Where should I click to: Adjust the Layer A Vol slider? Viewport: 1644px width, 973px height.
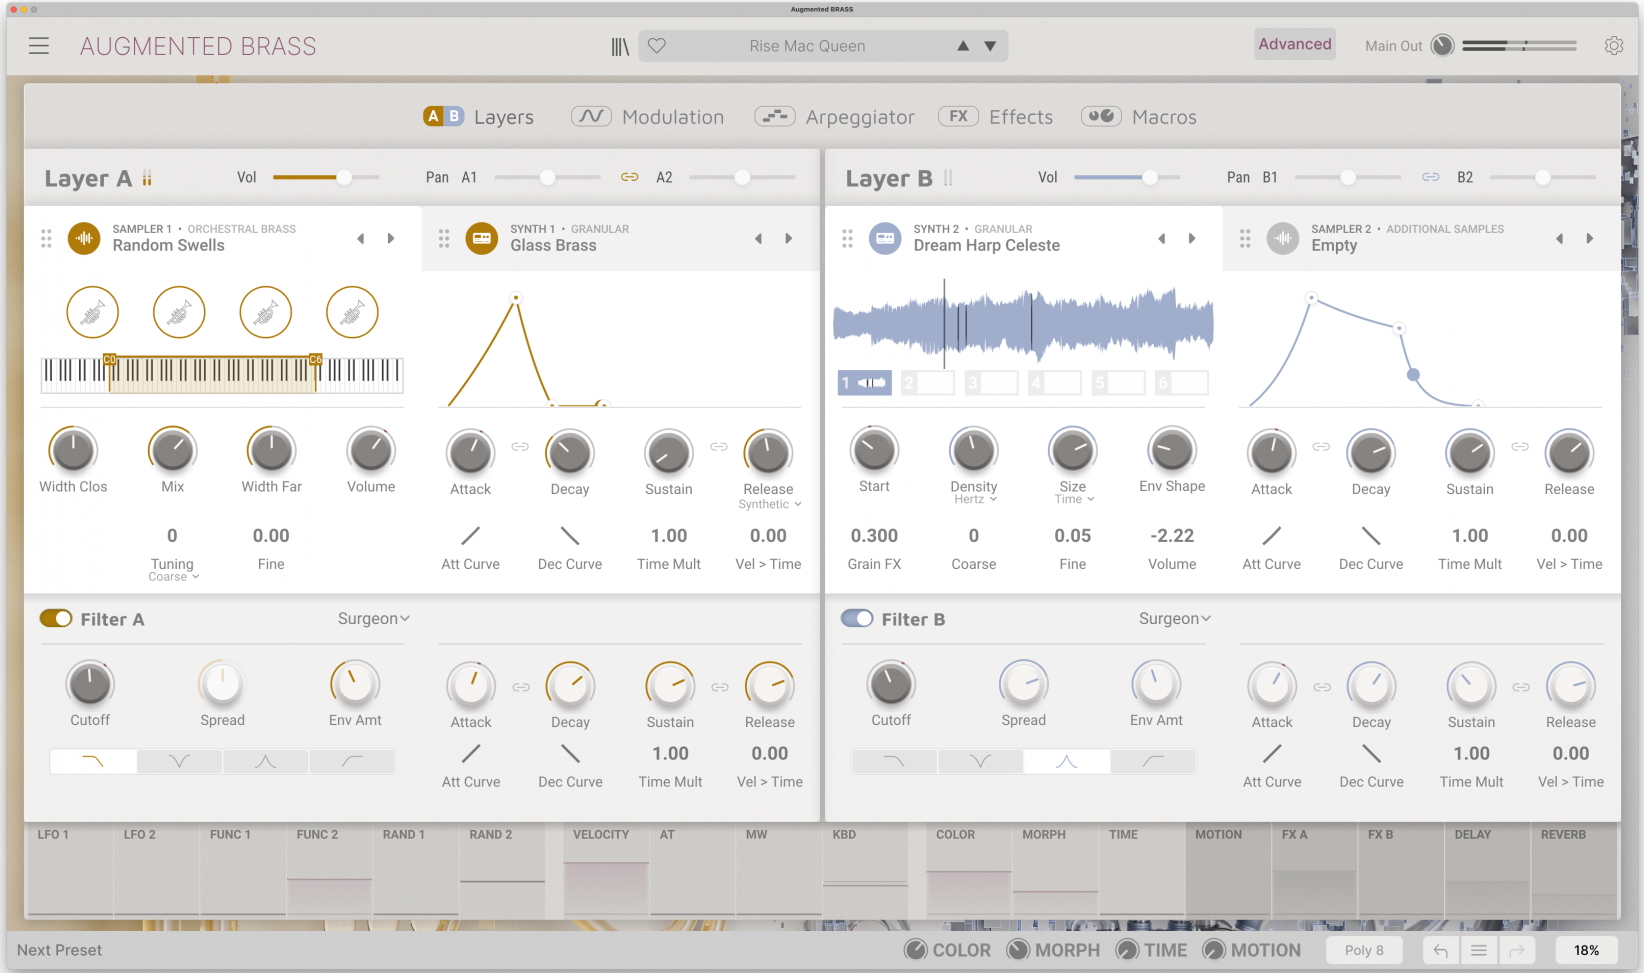point(344,177)
